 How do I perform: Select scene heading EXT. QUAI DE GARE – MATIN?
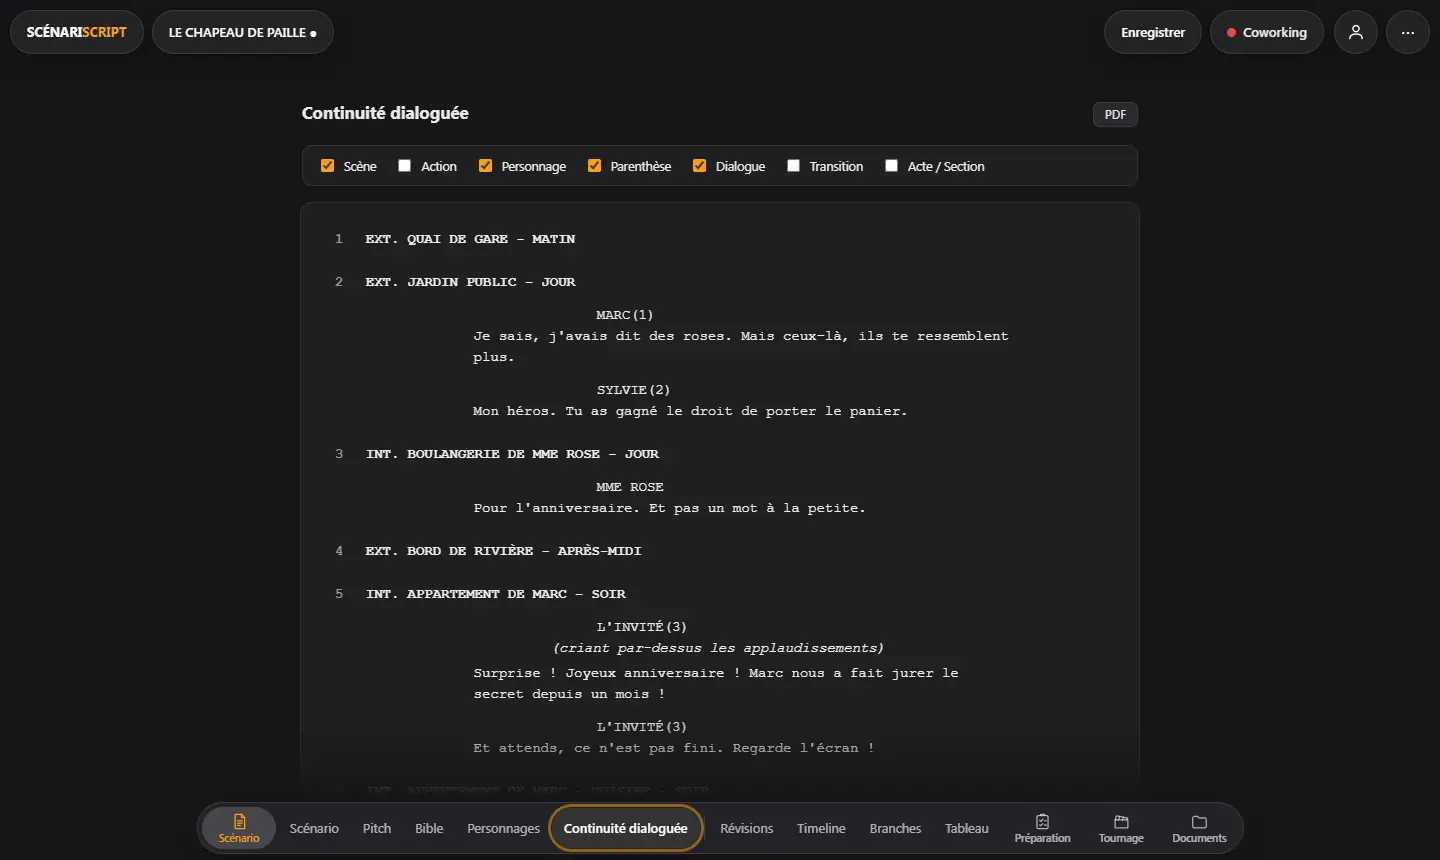coord(470,239)
